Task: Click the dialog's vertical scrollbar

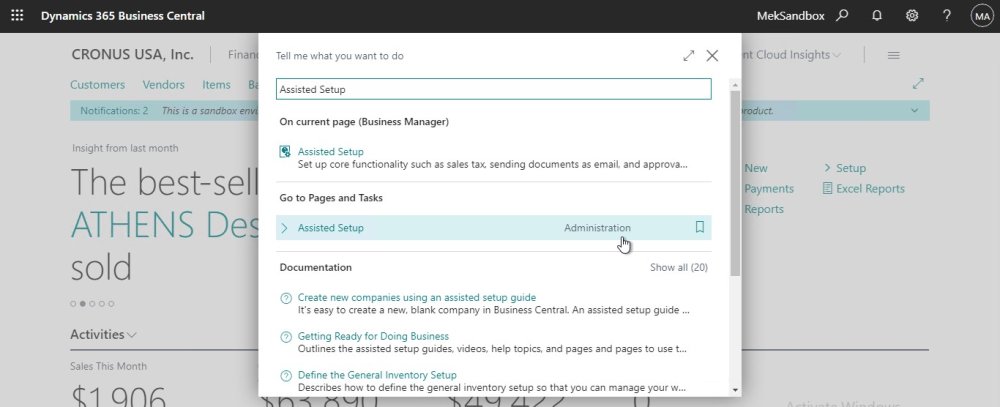Action: click(736, 180)
